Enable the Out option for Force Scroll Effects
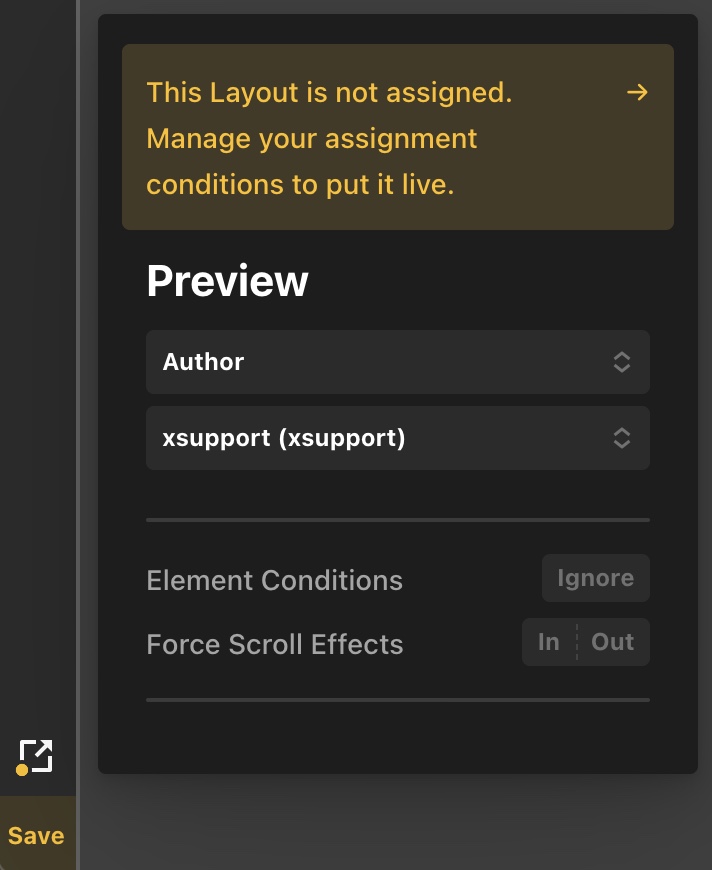 point(613,642)
